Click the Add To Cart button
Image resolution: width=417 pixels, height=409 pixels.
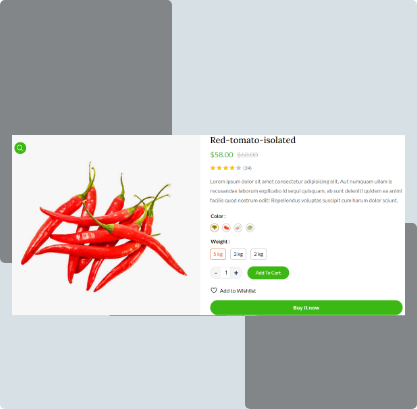point(268,273)
